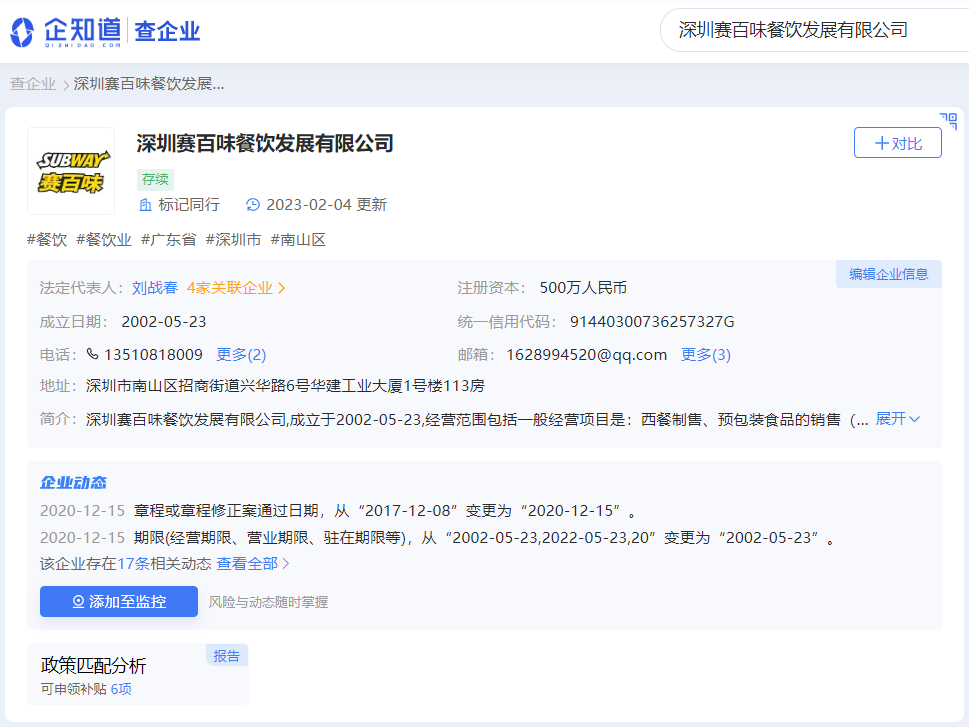Click the clock icon beside 2023-02-04 更新
The width and height of the screenshot is (969, 727).
[x=253, y=205]
